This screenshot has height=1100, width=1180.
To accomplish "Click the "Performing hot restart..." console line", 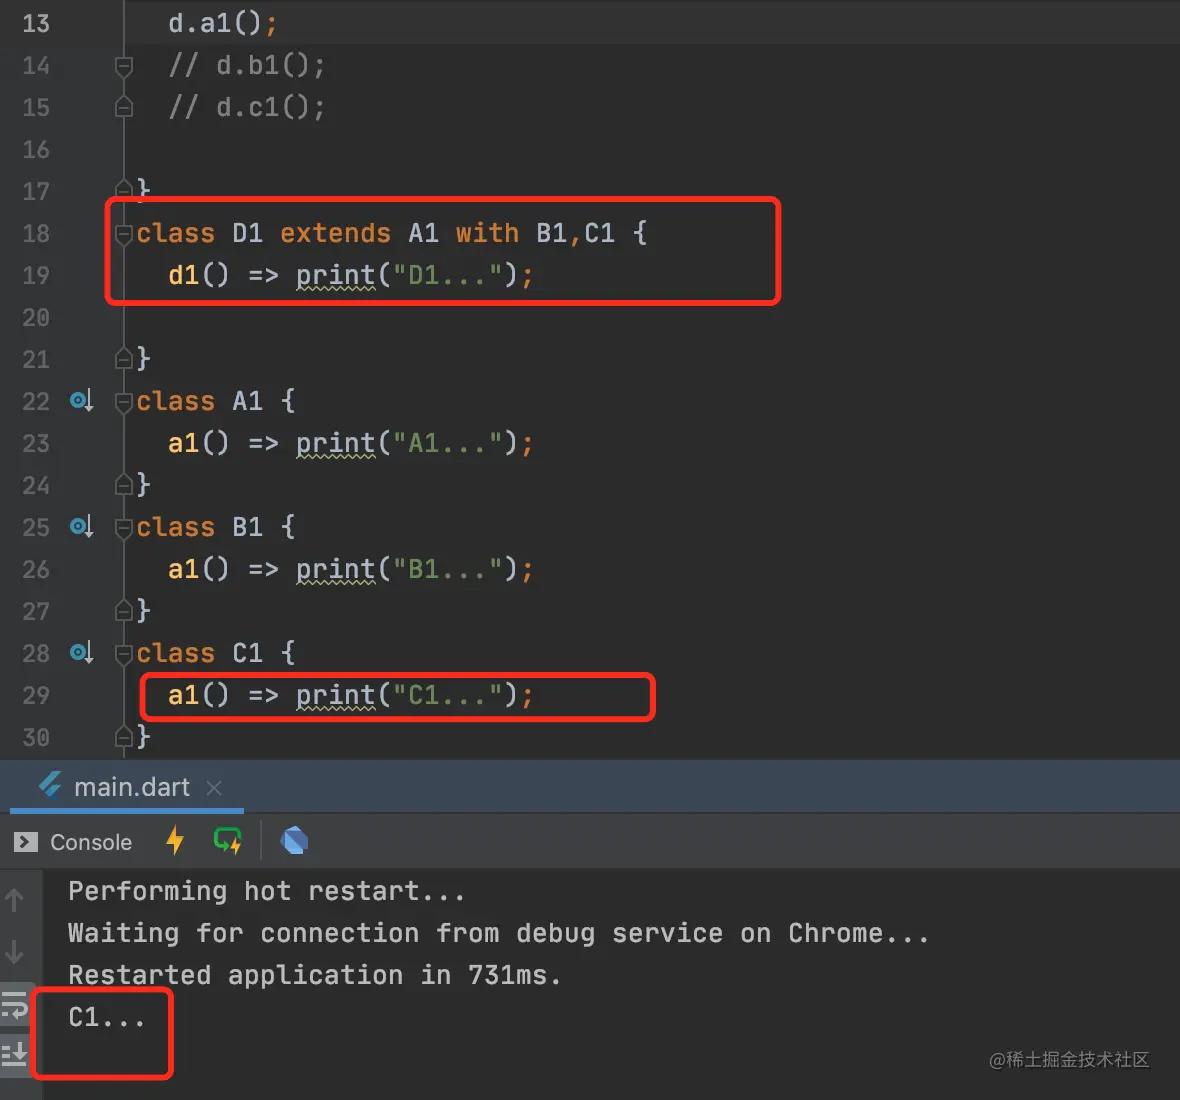I will click(x=267, y=892).
